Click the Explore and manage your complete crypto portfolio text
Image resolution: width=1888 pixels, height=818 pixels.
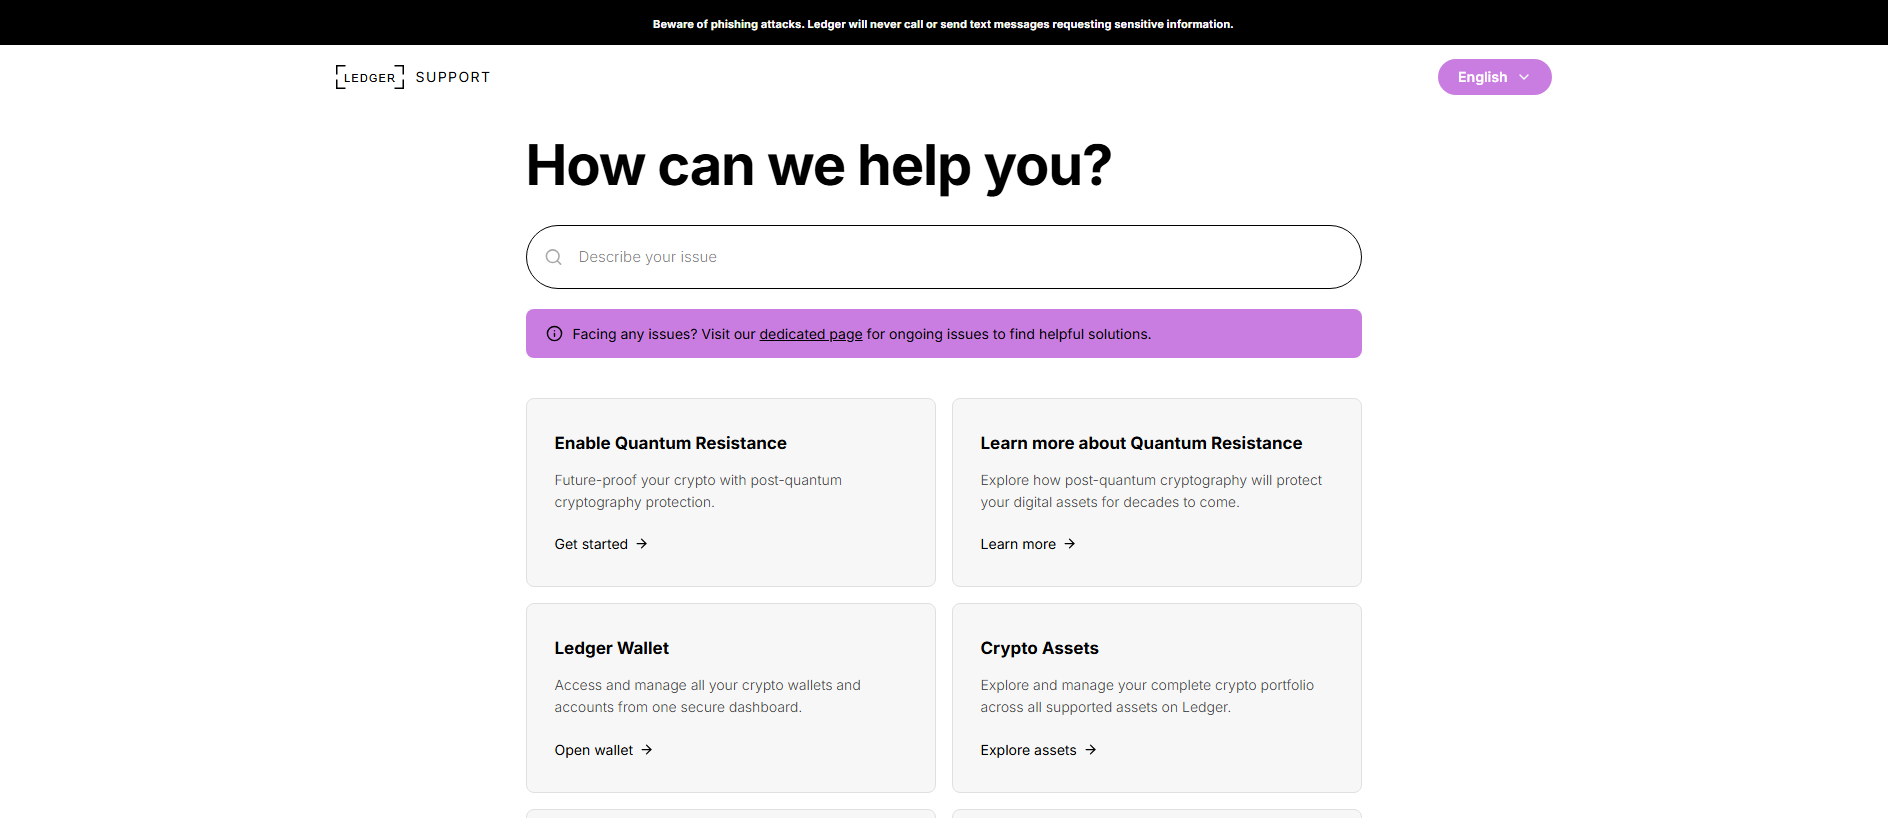pyautogui.click(x=1147, y=696)
